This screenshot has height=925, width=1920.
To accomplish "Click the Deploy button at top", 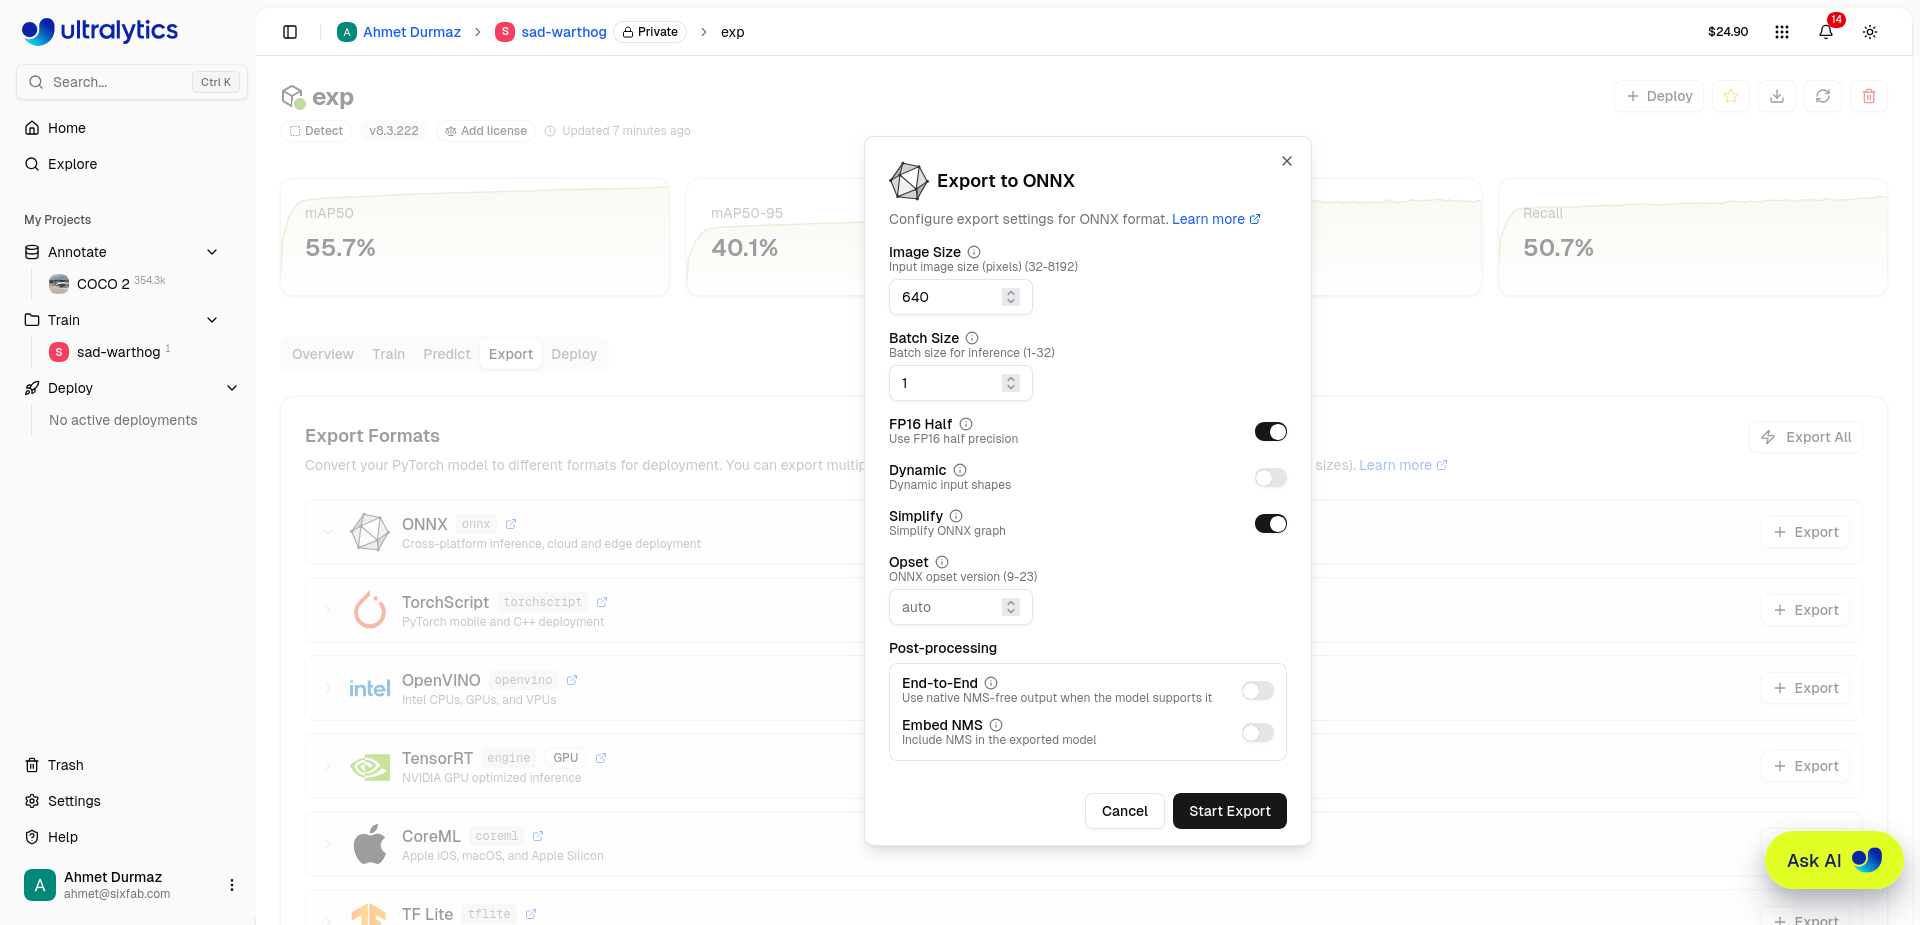I will (x=1659, y=96).
